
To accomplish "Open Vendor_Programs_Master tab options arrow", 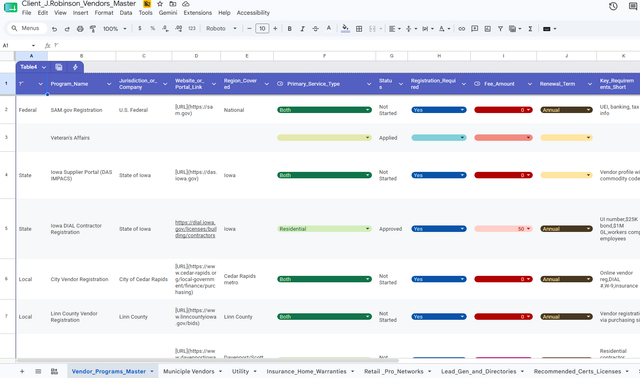I will pyautogui.click(x=152, y=371).
